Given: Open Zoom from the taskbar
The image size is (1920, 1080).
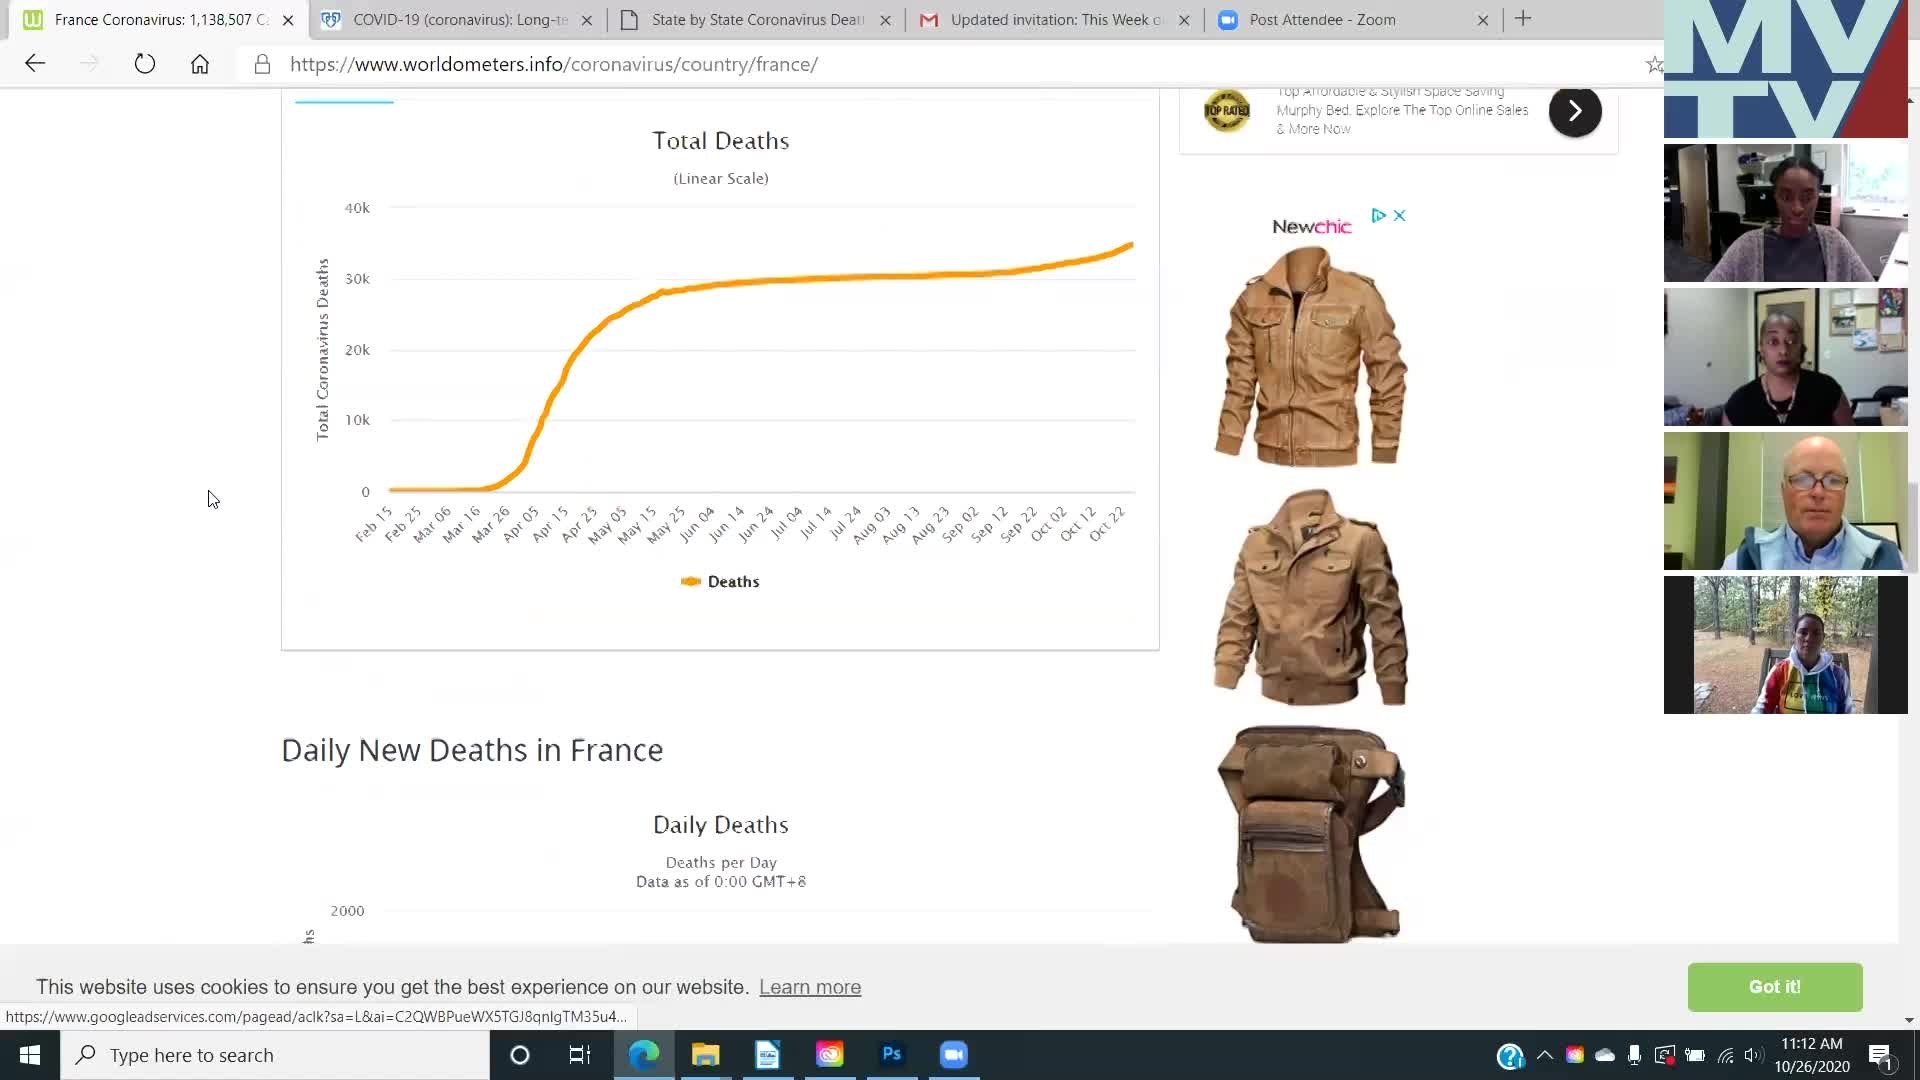Looking at the screenshot, I should click(x=954, y=1055).
